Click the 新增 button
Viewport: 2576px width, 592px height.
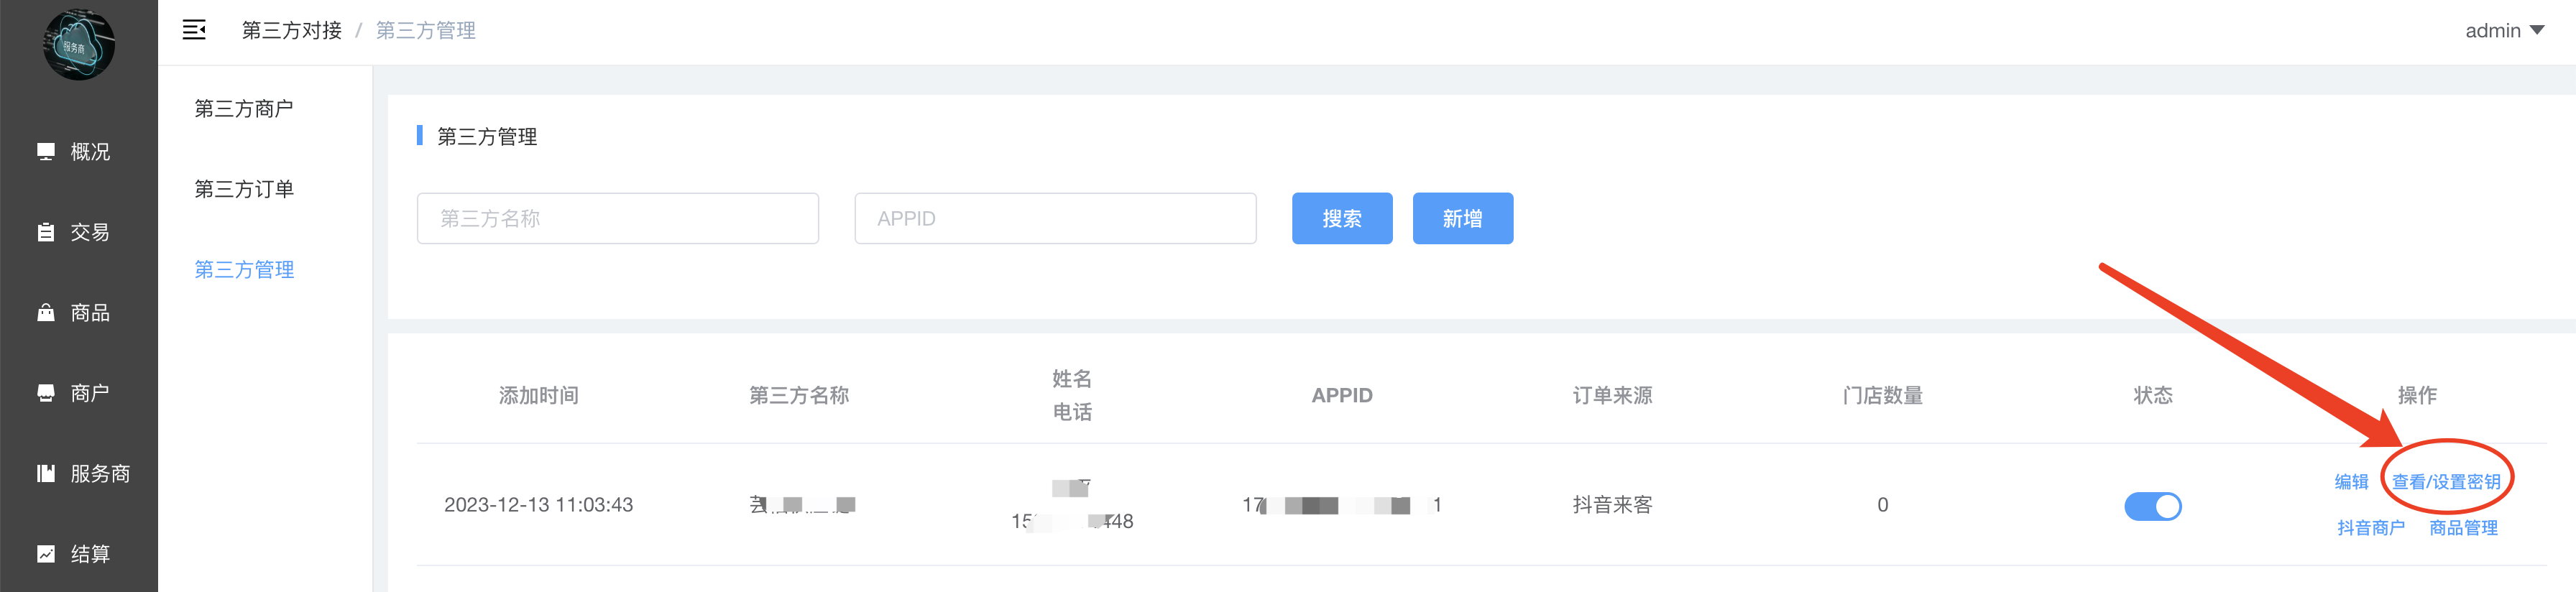point(1462,218)
